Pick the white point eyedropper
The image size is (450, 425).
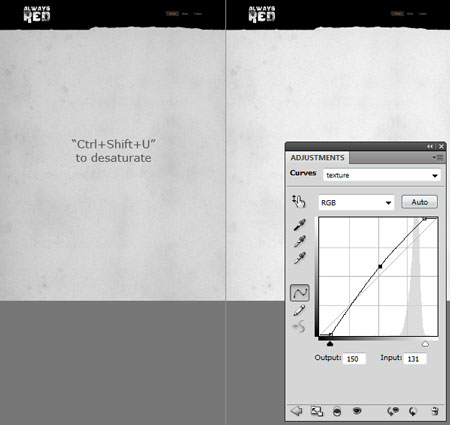pos(299,258)
